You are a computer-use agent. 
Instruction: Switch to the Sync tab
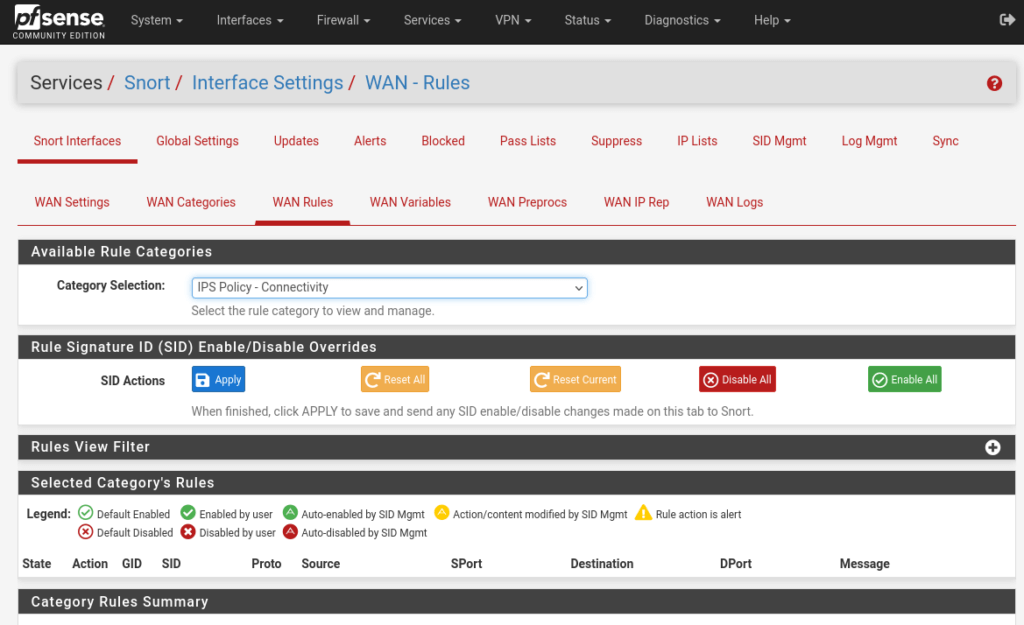[945, 141]
